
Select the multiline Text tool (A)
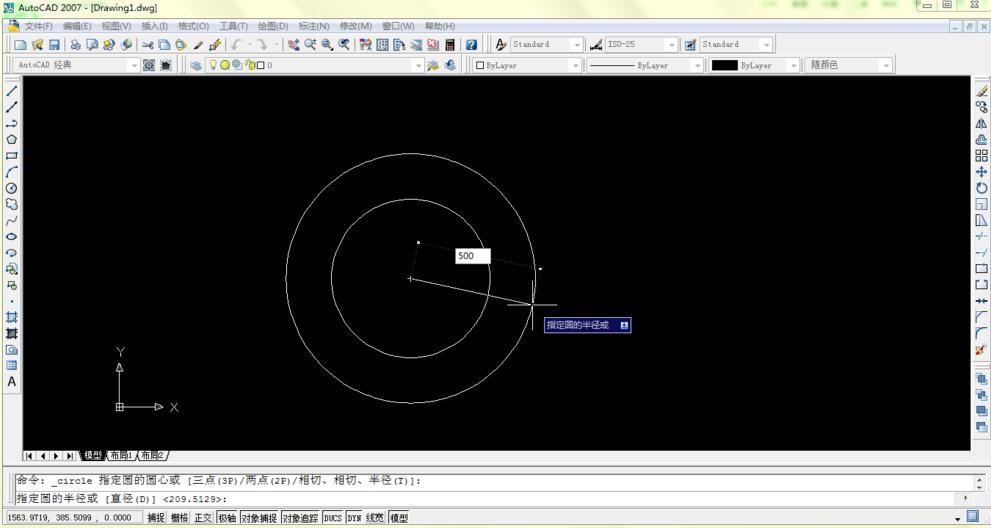12,381
